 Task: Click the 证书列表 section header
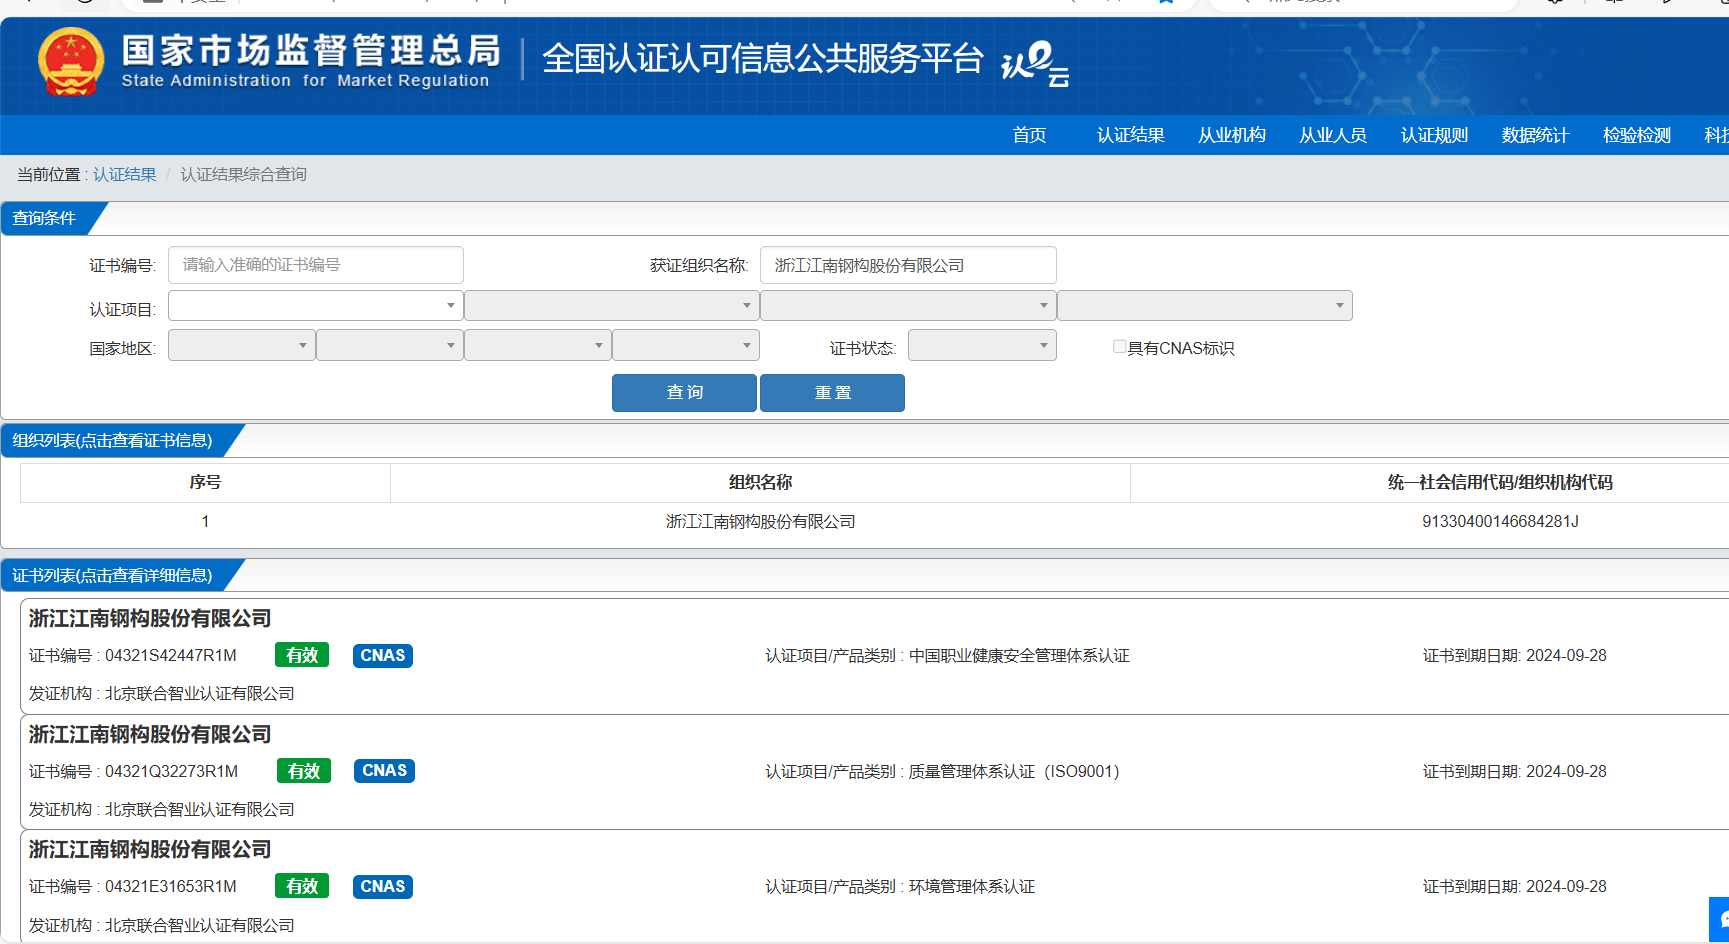click(112, 575)
